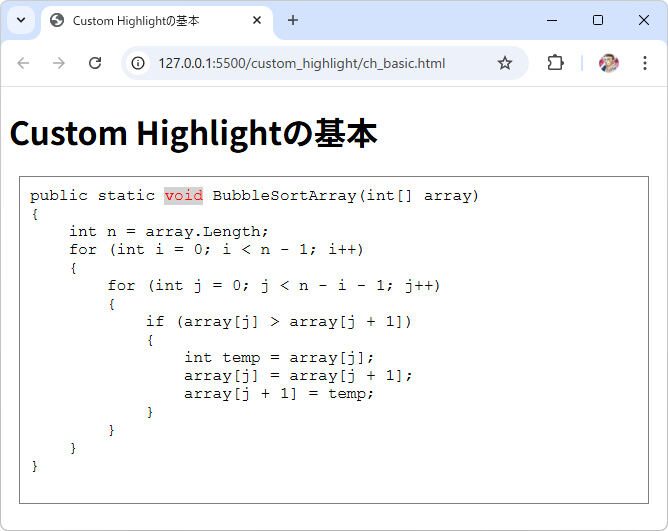
Task: Open the user profile avatar
Action: (x=609, y=63)
